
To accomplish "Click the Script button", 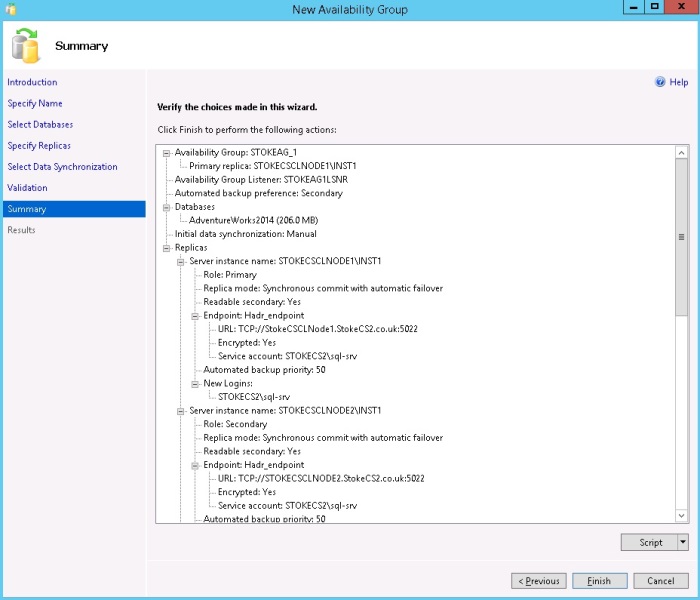I will click(650, 542).
